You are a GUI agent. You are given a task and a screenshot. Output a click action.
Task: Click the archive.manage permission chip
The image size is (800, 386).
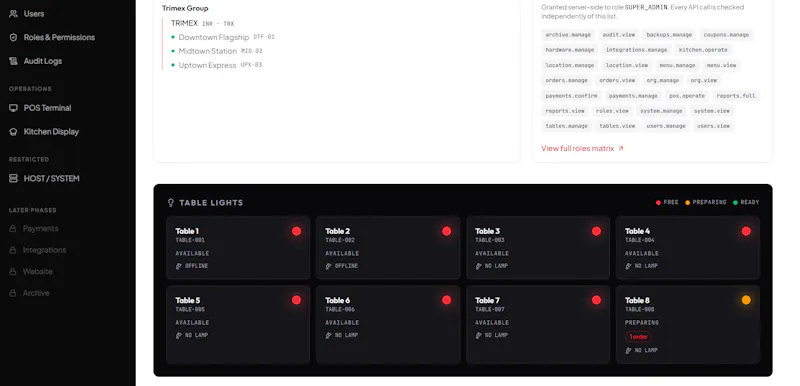click(x=568, y=35)
